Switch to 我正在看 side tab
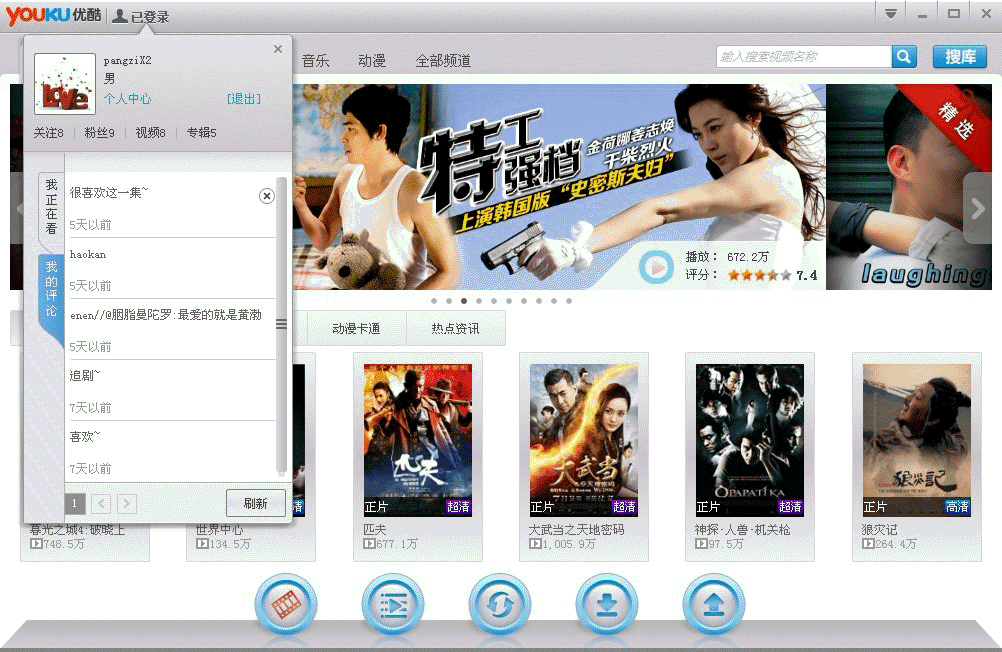The image size is (1002, 652). point(51,207)
